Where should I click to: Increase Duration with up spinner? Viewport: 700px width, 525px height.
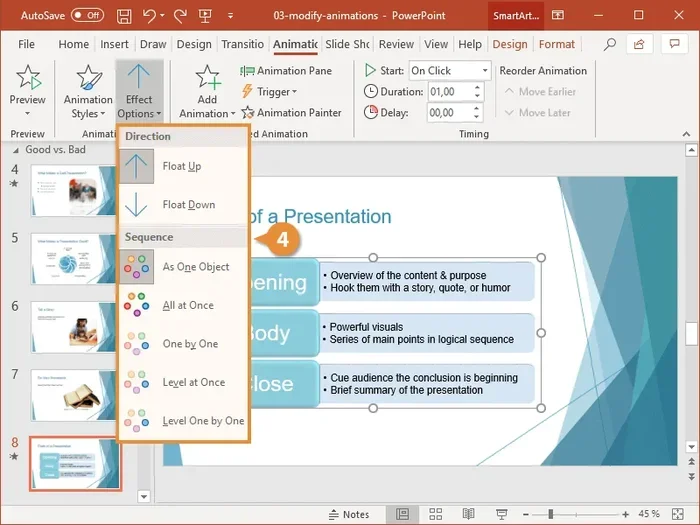click(x=477, y=87)
